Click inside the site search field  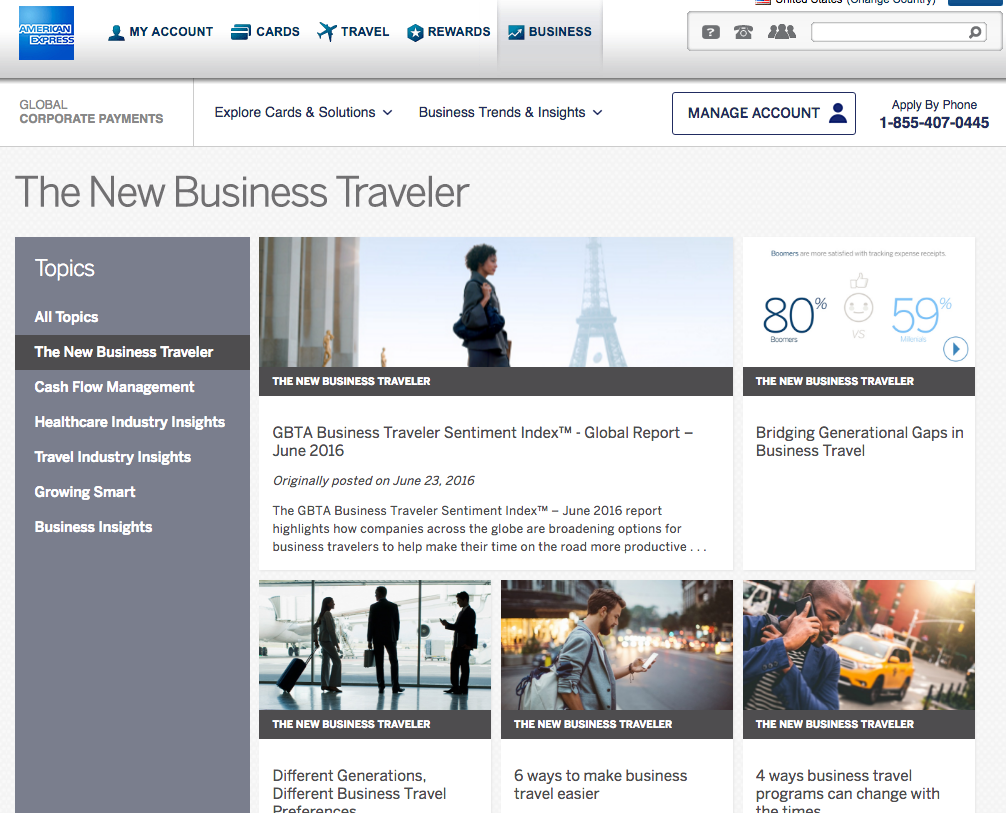890,32
